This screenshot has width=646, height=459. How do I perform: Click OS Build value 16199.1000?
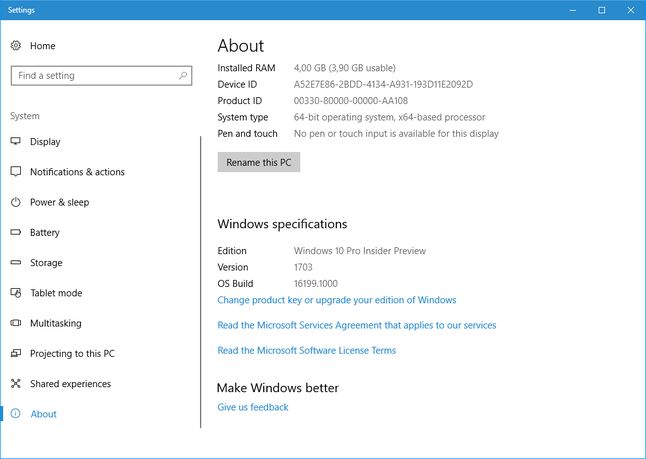(316, 283)
